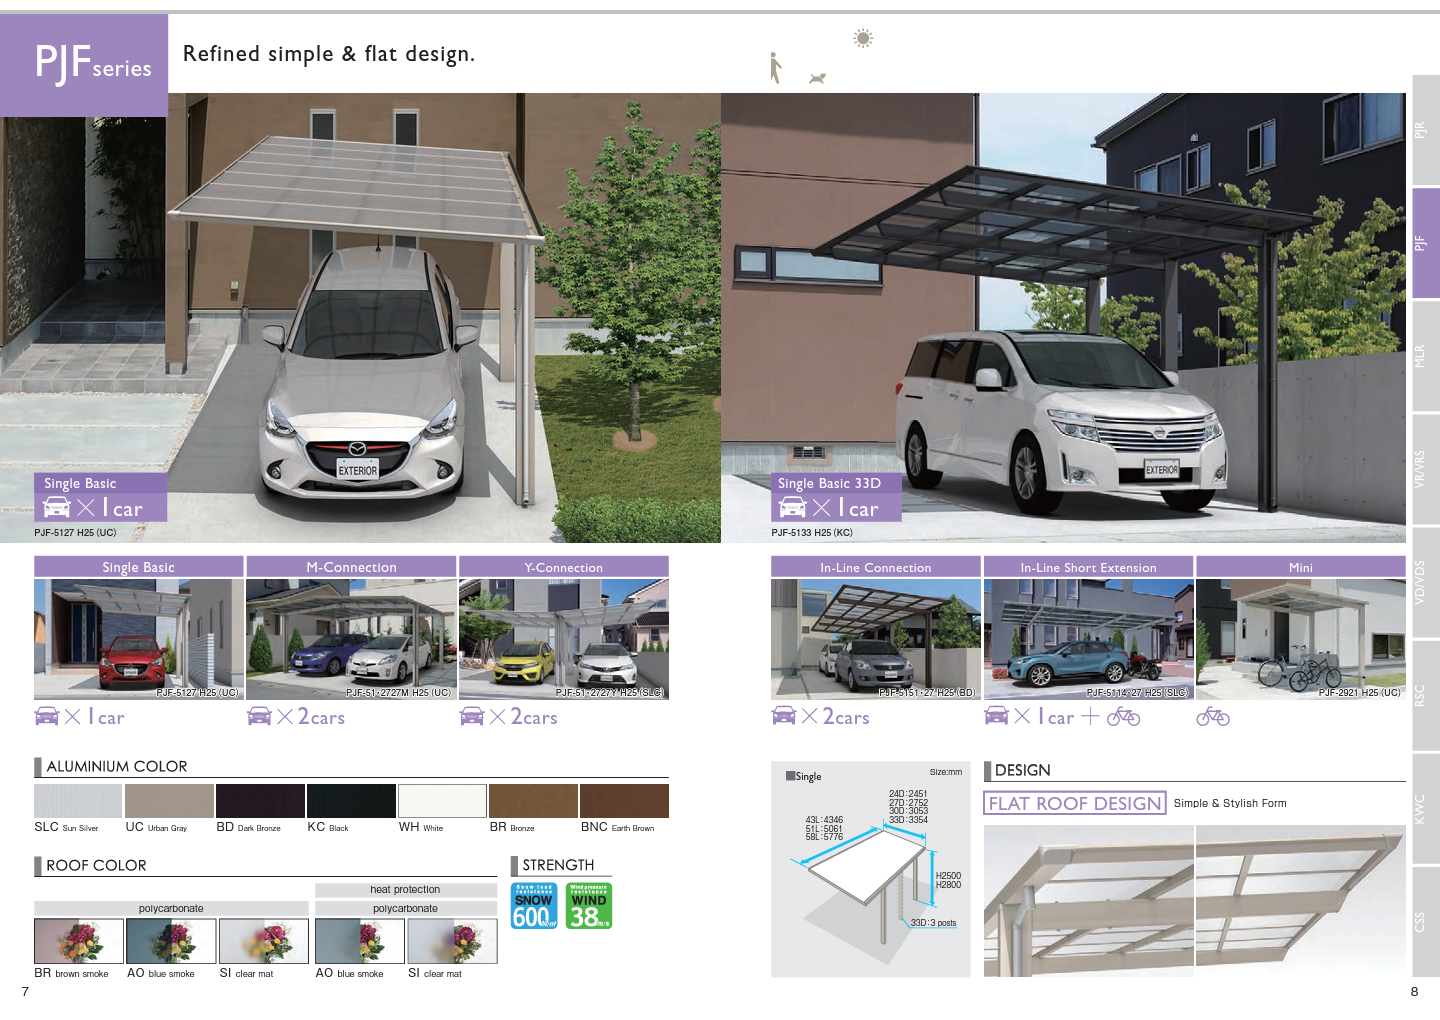Image resolution: width=1440 pixels, height=1020 pixels.
Task: Click the FLAT ROOF DESIGN label box
Action: point(1075,803)
